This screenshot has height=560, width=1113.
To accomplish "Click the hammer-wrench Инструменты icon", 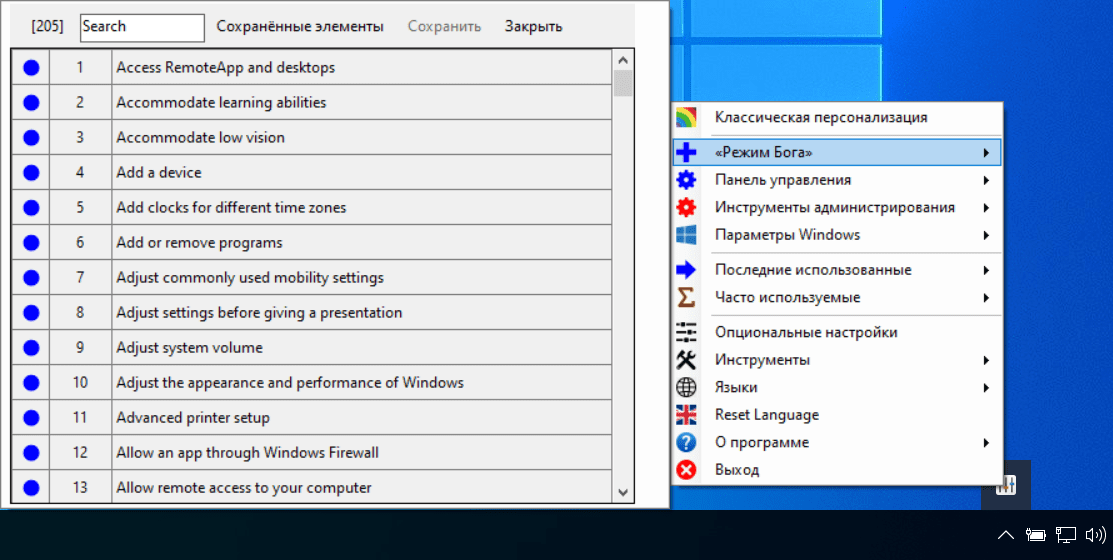I will click(x=686, y=360).
